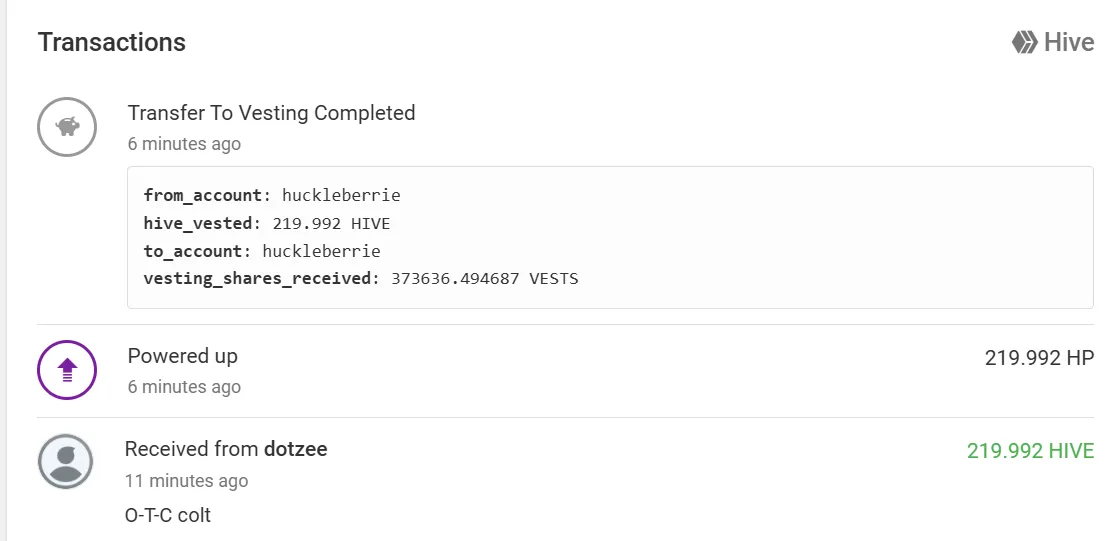Click the Transactions heading
Screen dimensions: 1117x541
pos(112,42)
